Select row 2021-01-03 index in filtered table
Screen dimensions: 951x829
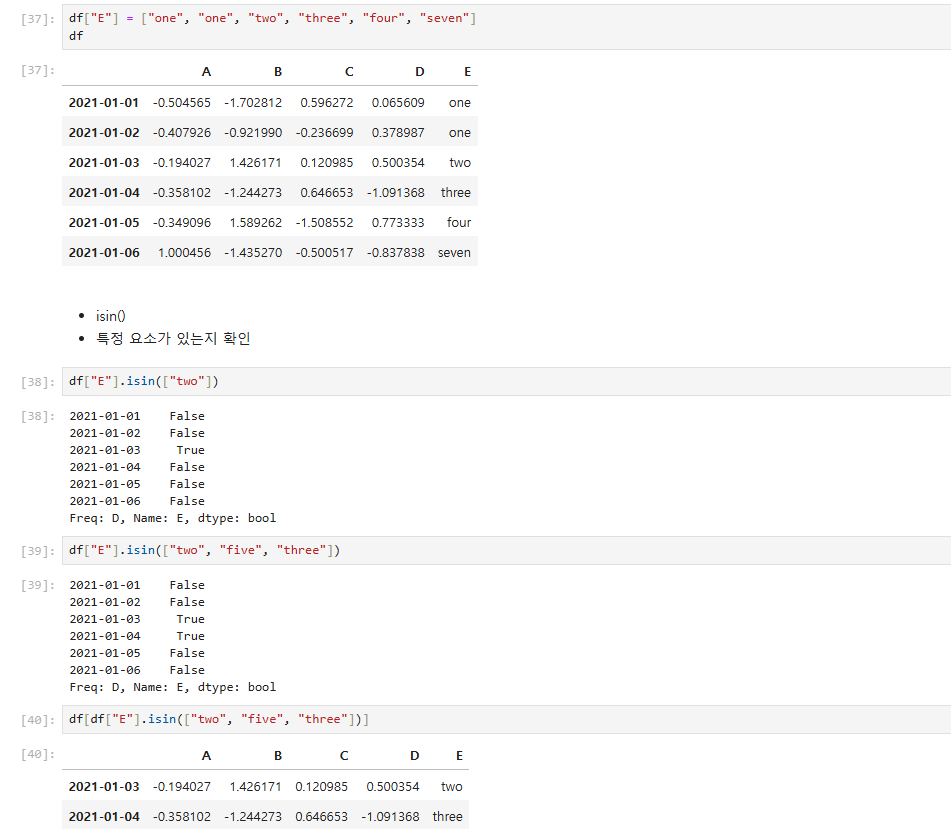[104, 787]
